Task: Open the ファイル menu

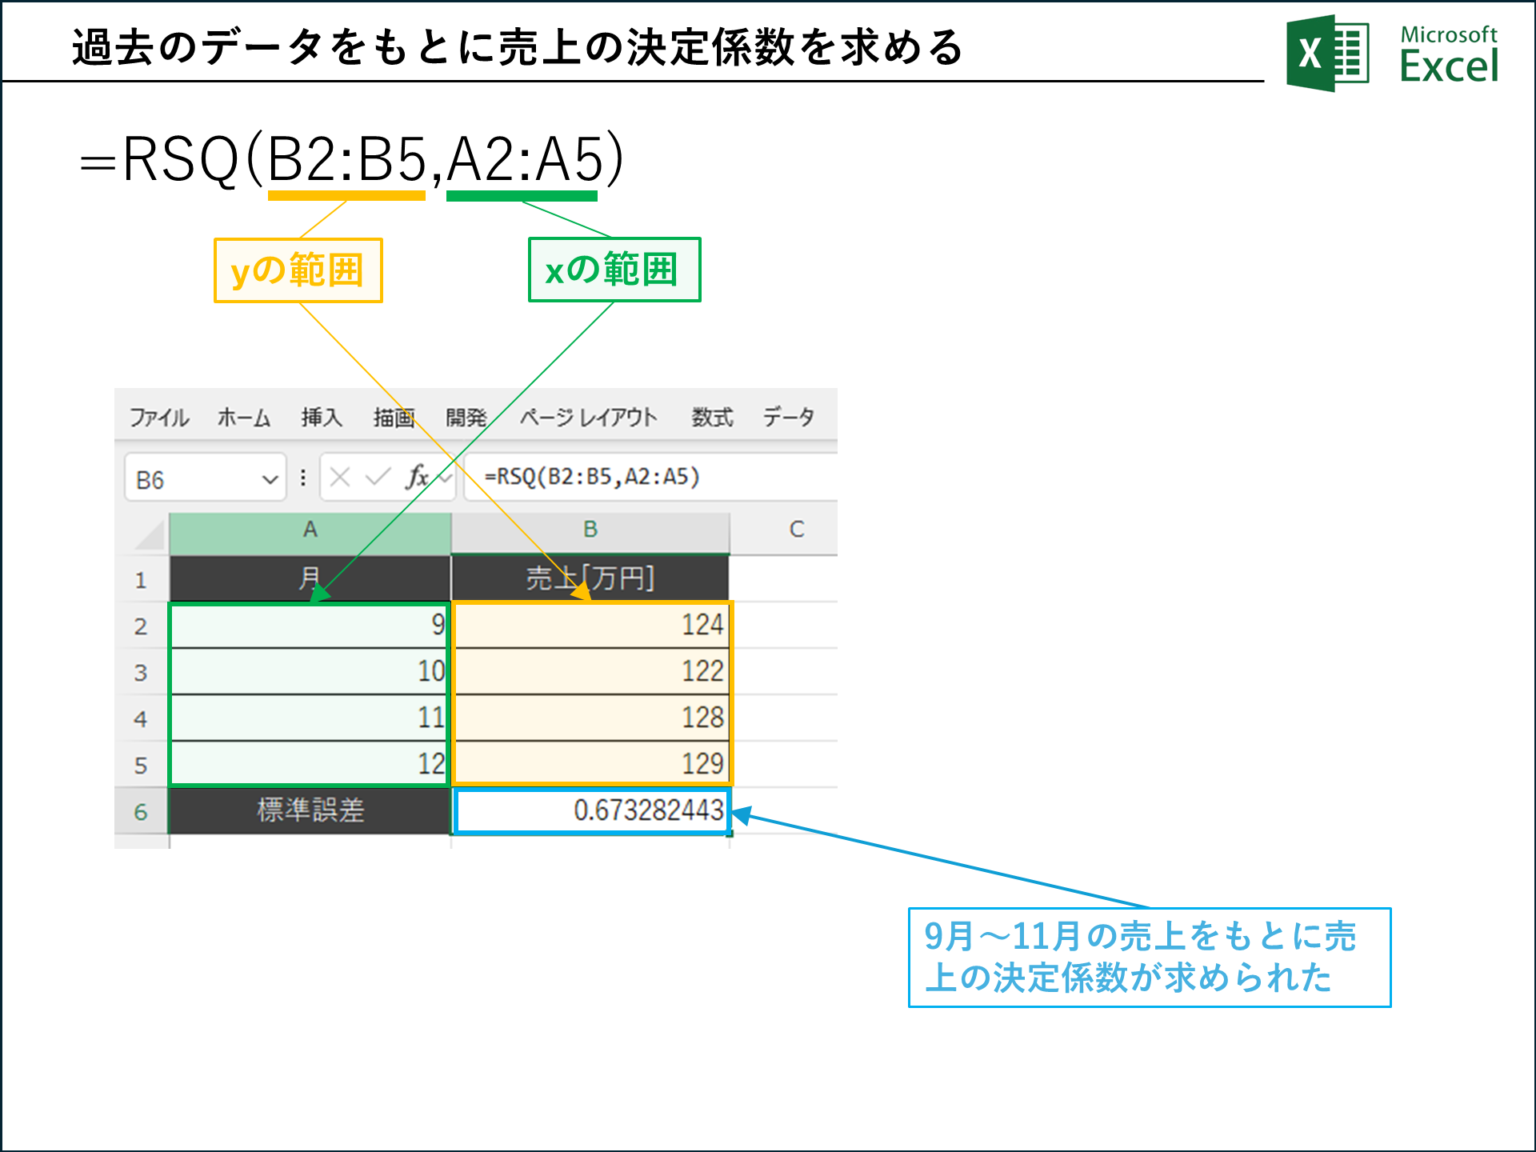Action: [x=159, y=418]
